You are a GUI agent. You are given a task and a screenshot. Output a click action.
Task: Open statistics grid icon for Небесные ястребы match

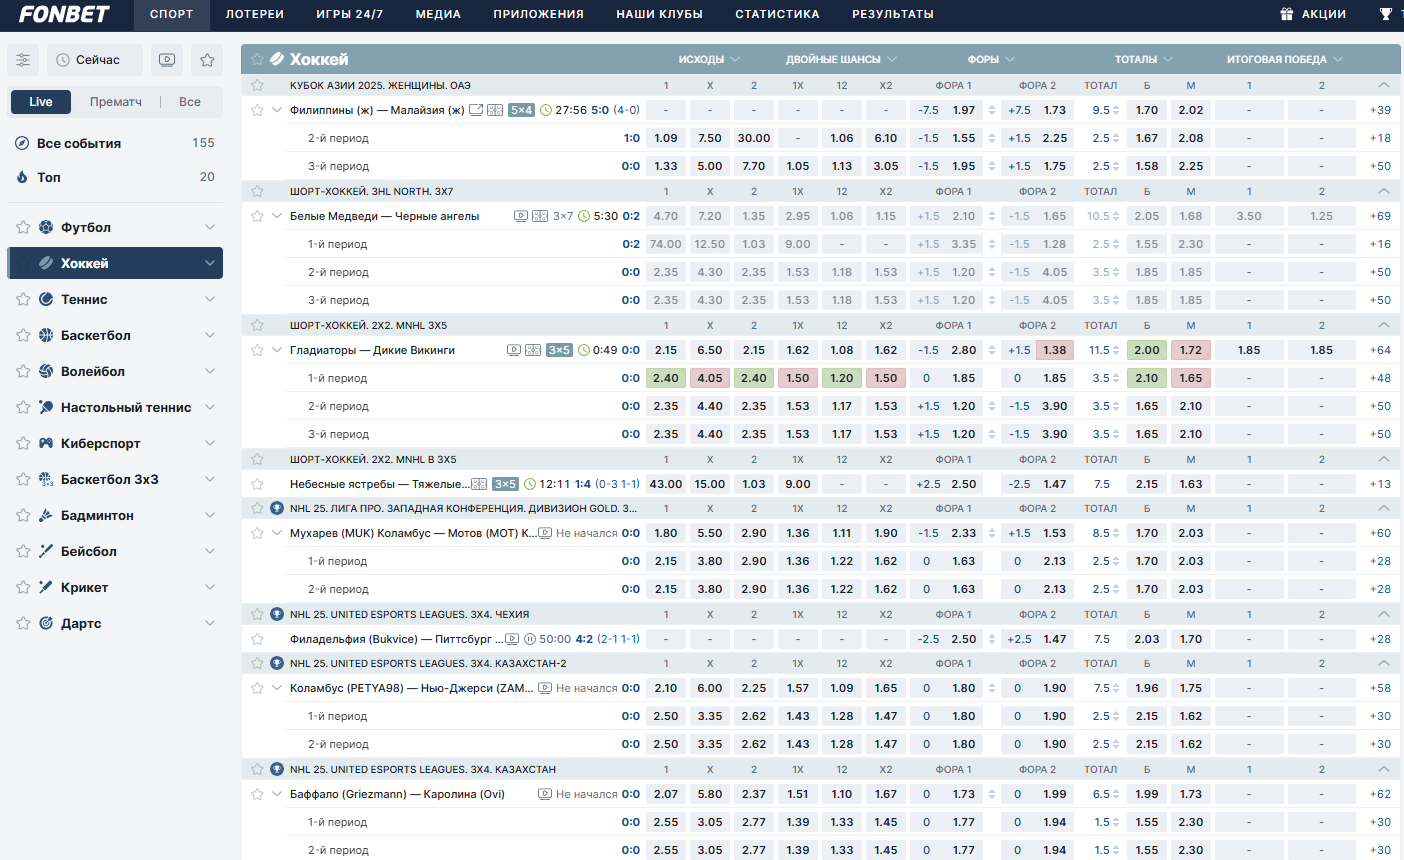[x=479, y=484]
